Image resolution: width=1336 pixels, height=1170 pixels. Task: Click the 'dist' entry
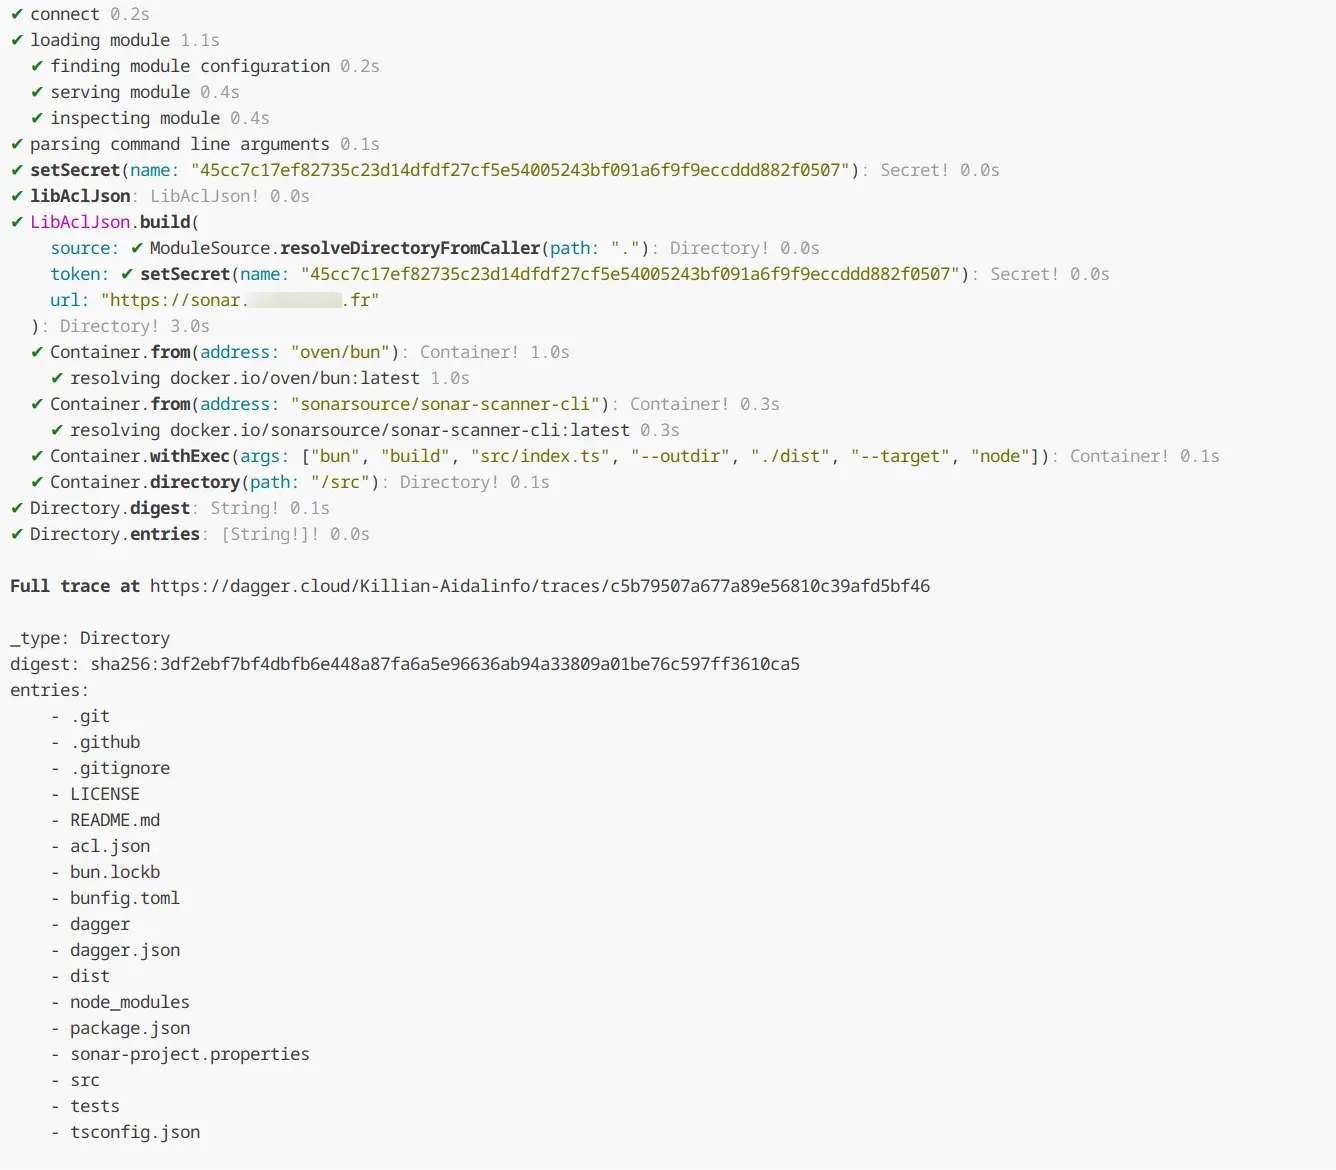coord(90,976)
